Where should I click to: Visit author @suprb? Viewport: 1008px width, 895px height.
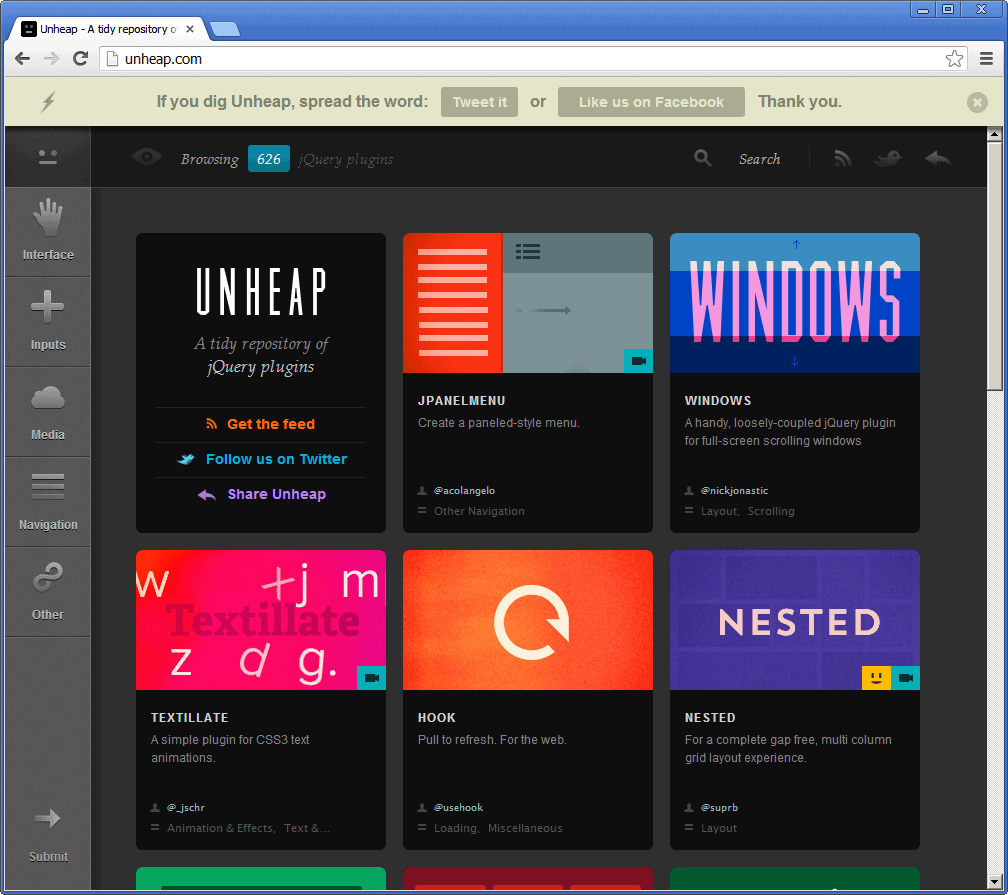(x=719, y=808)
